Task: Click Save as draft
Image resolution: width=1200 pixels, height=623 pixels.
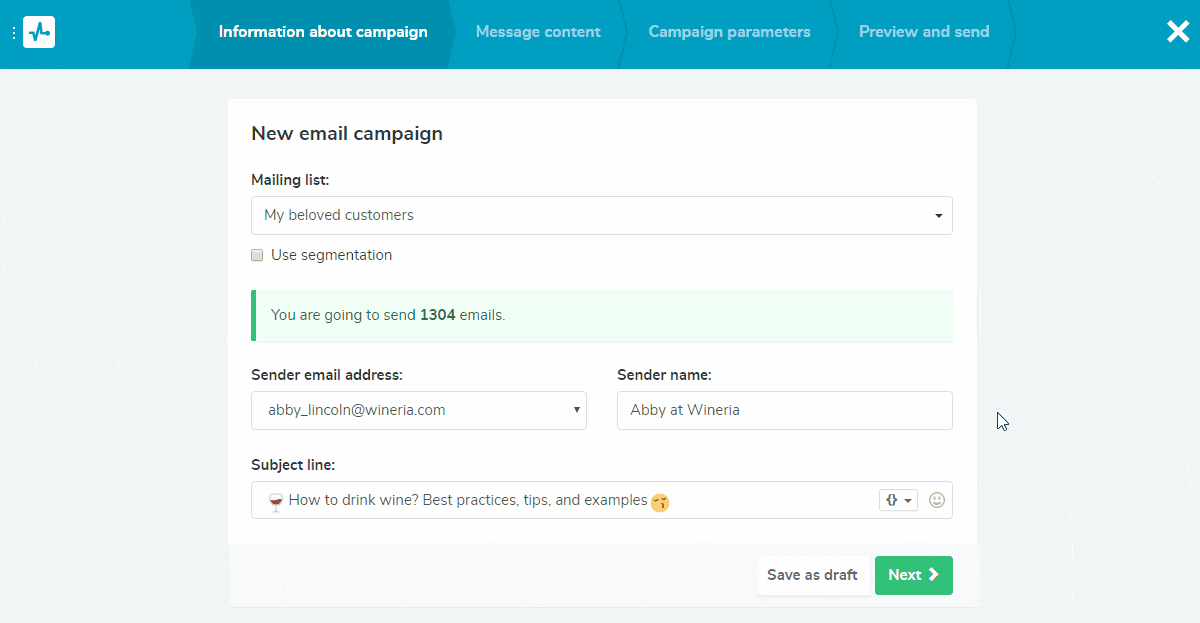Action: (813, 575)
